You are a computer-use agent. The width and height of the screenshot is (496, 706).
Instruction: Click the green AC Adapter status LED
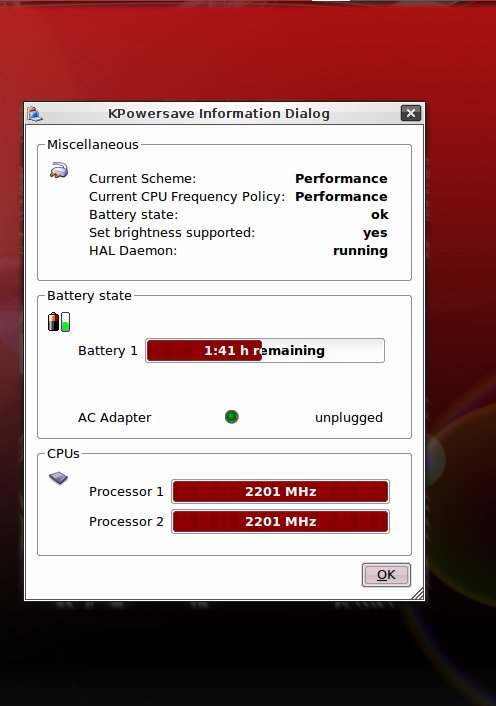pyautogui.click(x=232, y=417)
